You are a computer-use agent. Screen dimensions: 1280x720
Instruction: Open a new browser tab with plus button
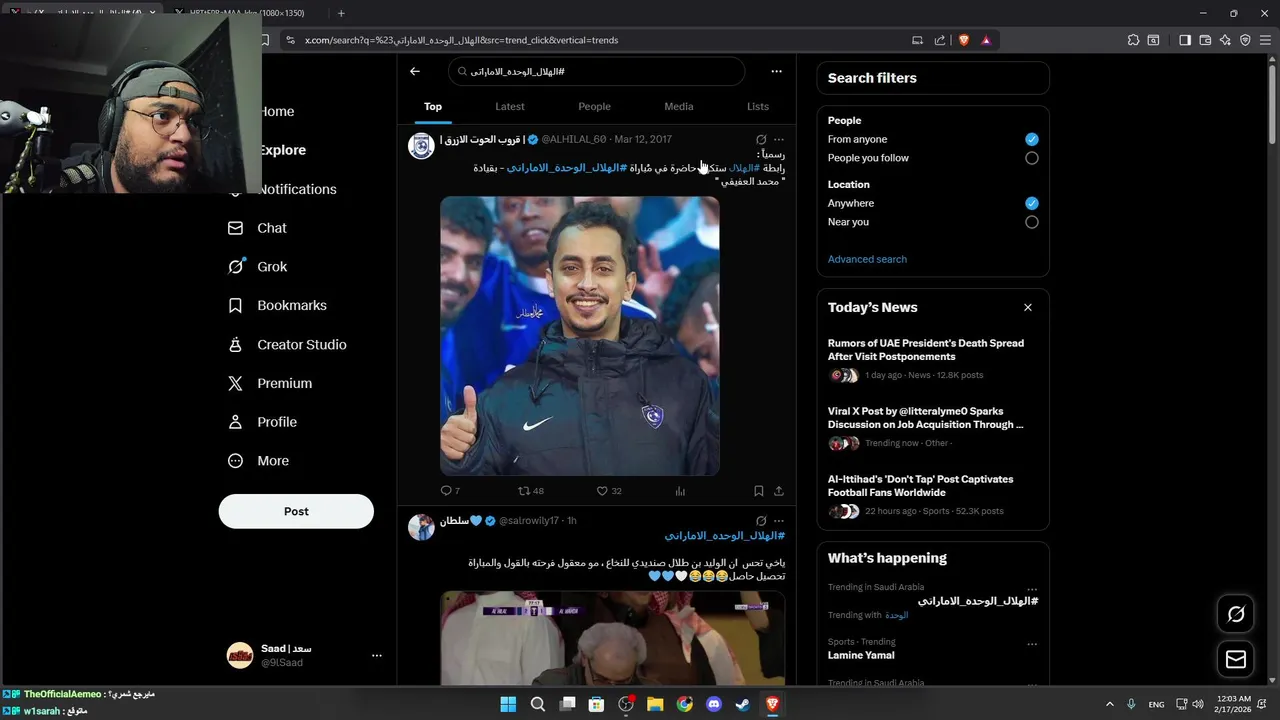(x=341, y=13)
